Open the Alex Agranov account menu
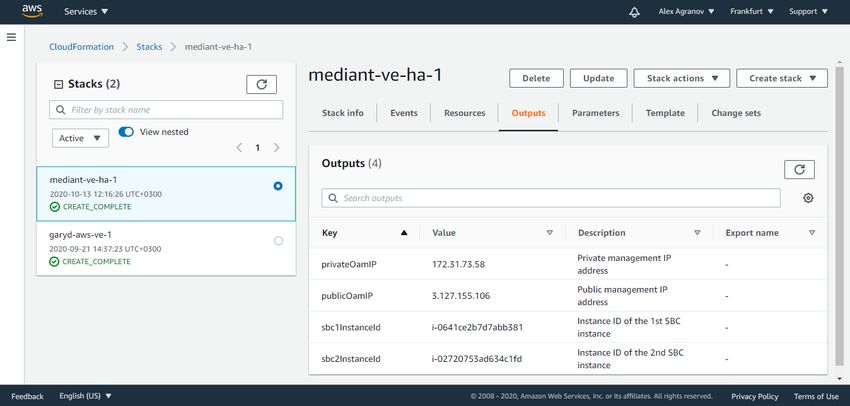Image resolution: width=850 pixels, height=406 pixels. (686, 11)
